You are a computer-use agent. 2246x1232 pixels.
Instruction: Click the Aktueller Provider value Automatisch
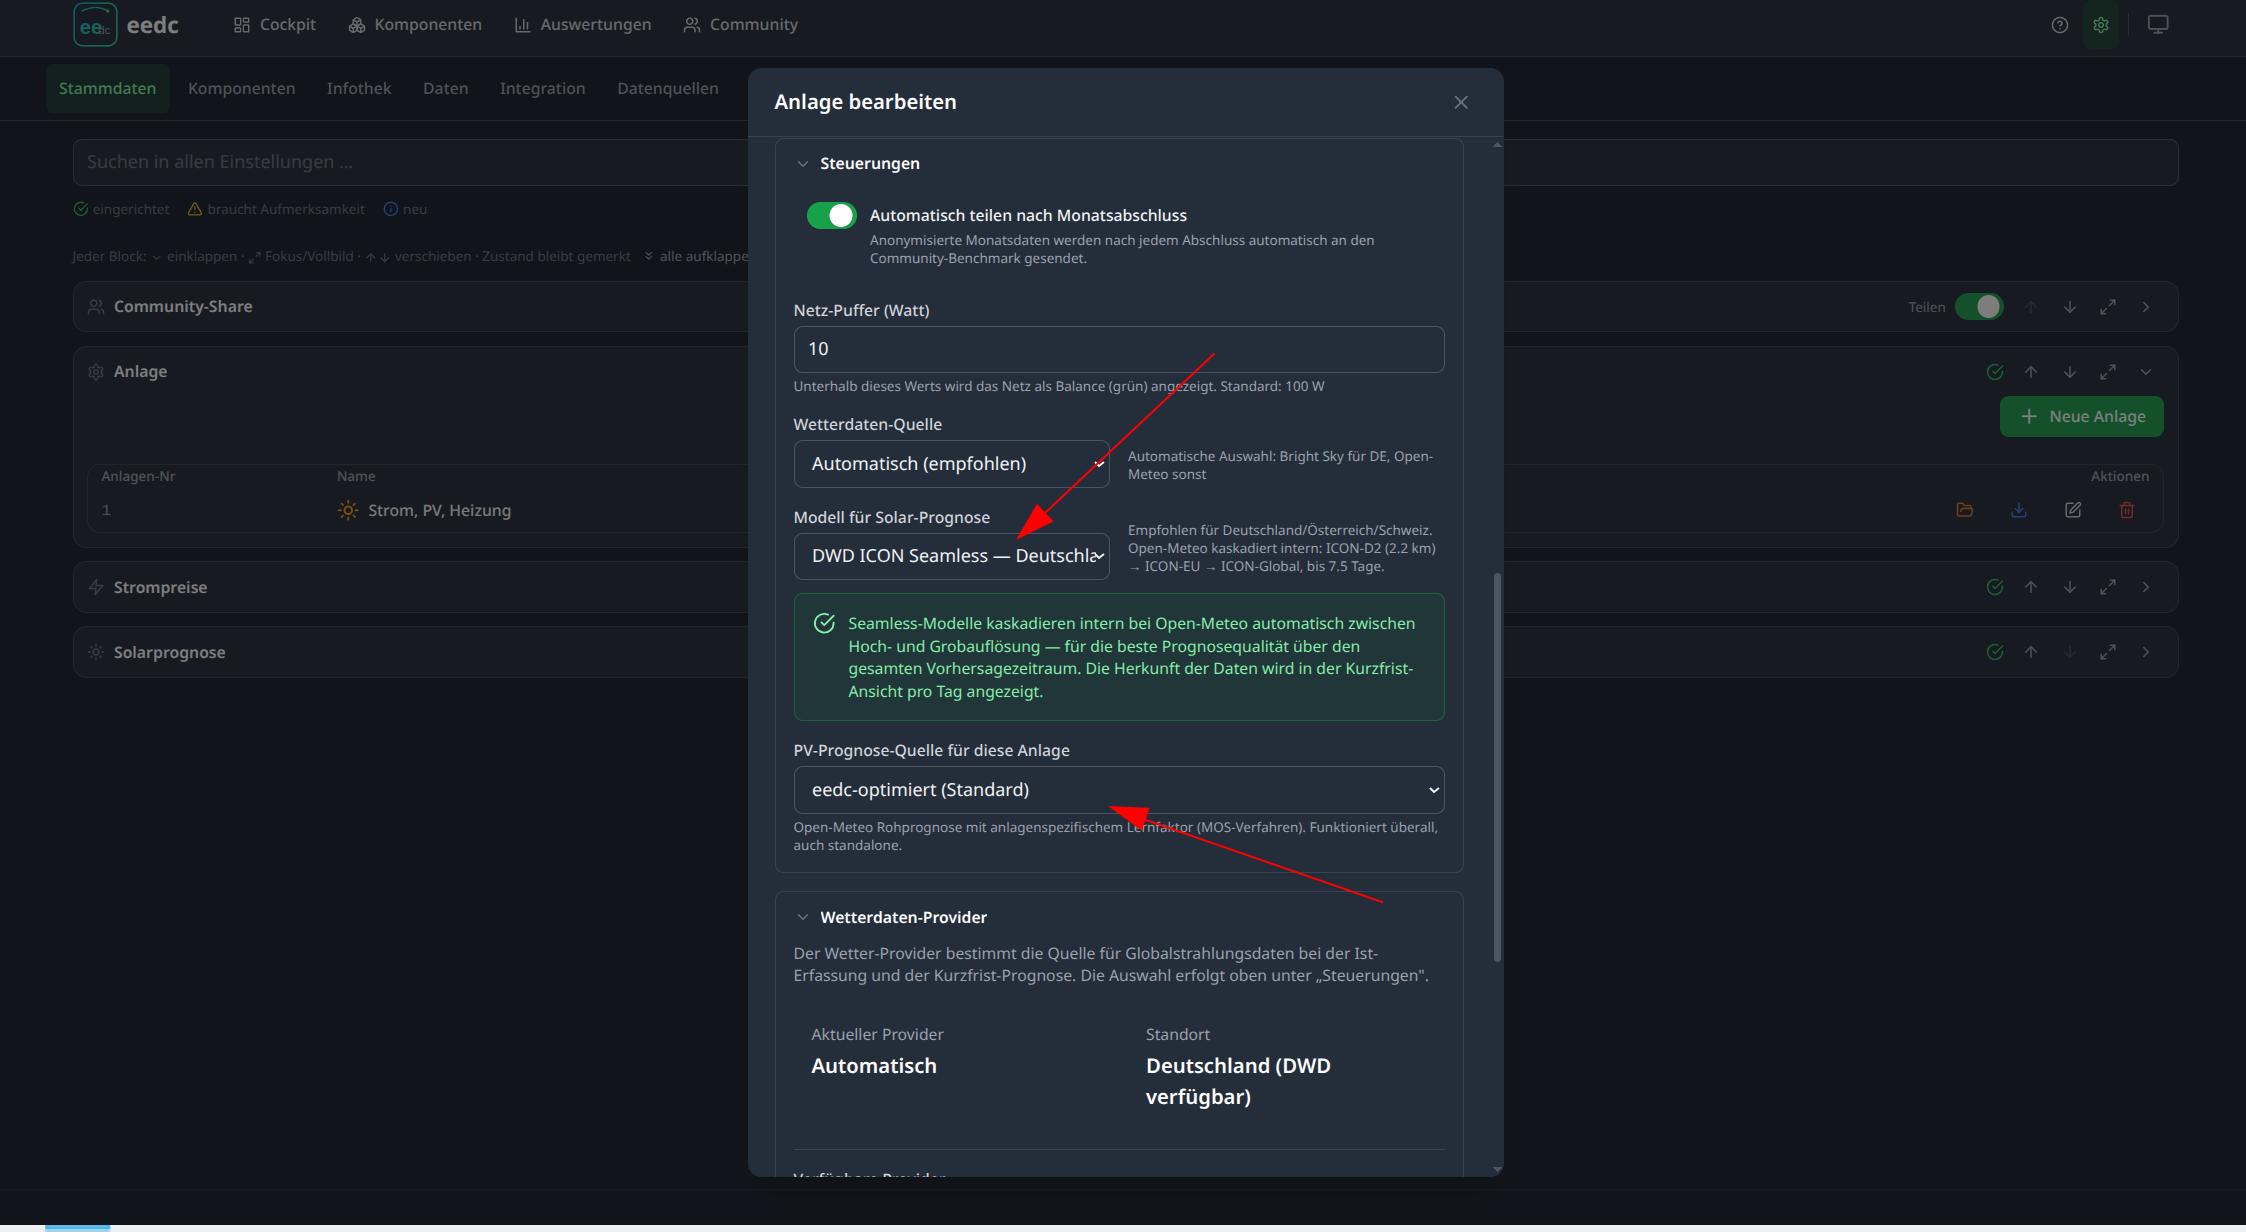[x=874, y=1066]
